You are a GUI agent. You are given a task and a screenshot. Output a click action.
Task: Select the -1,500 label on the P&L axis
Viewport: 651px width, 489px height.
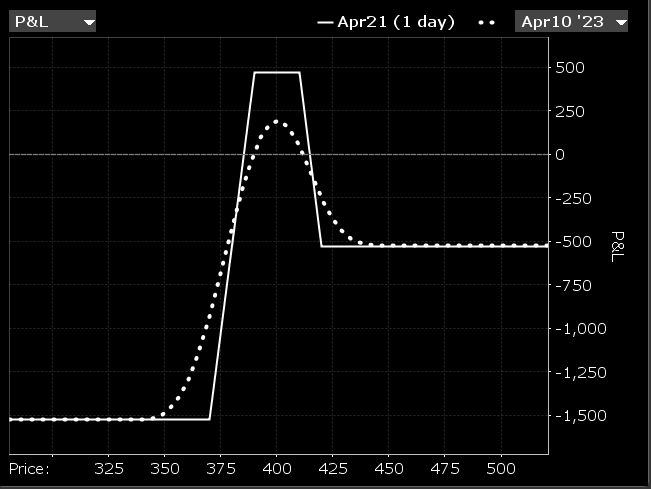click(x=579, y=415)
